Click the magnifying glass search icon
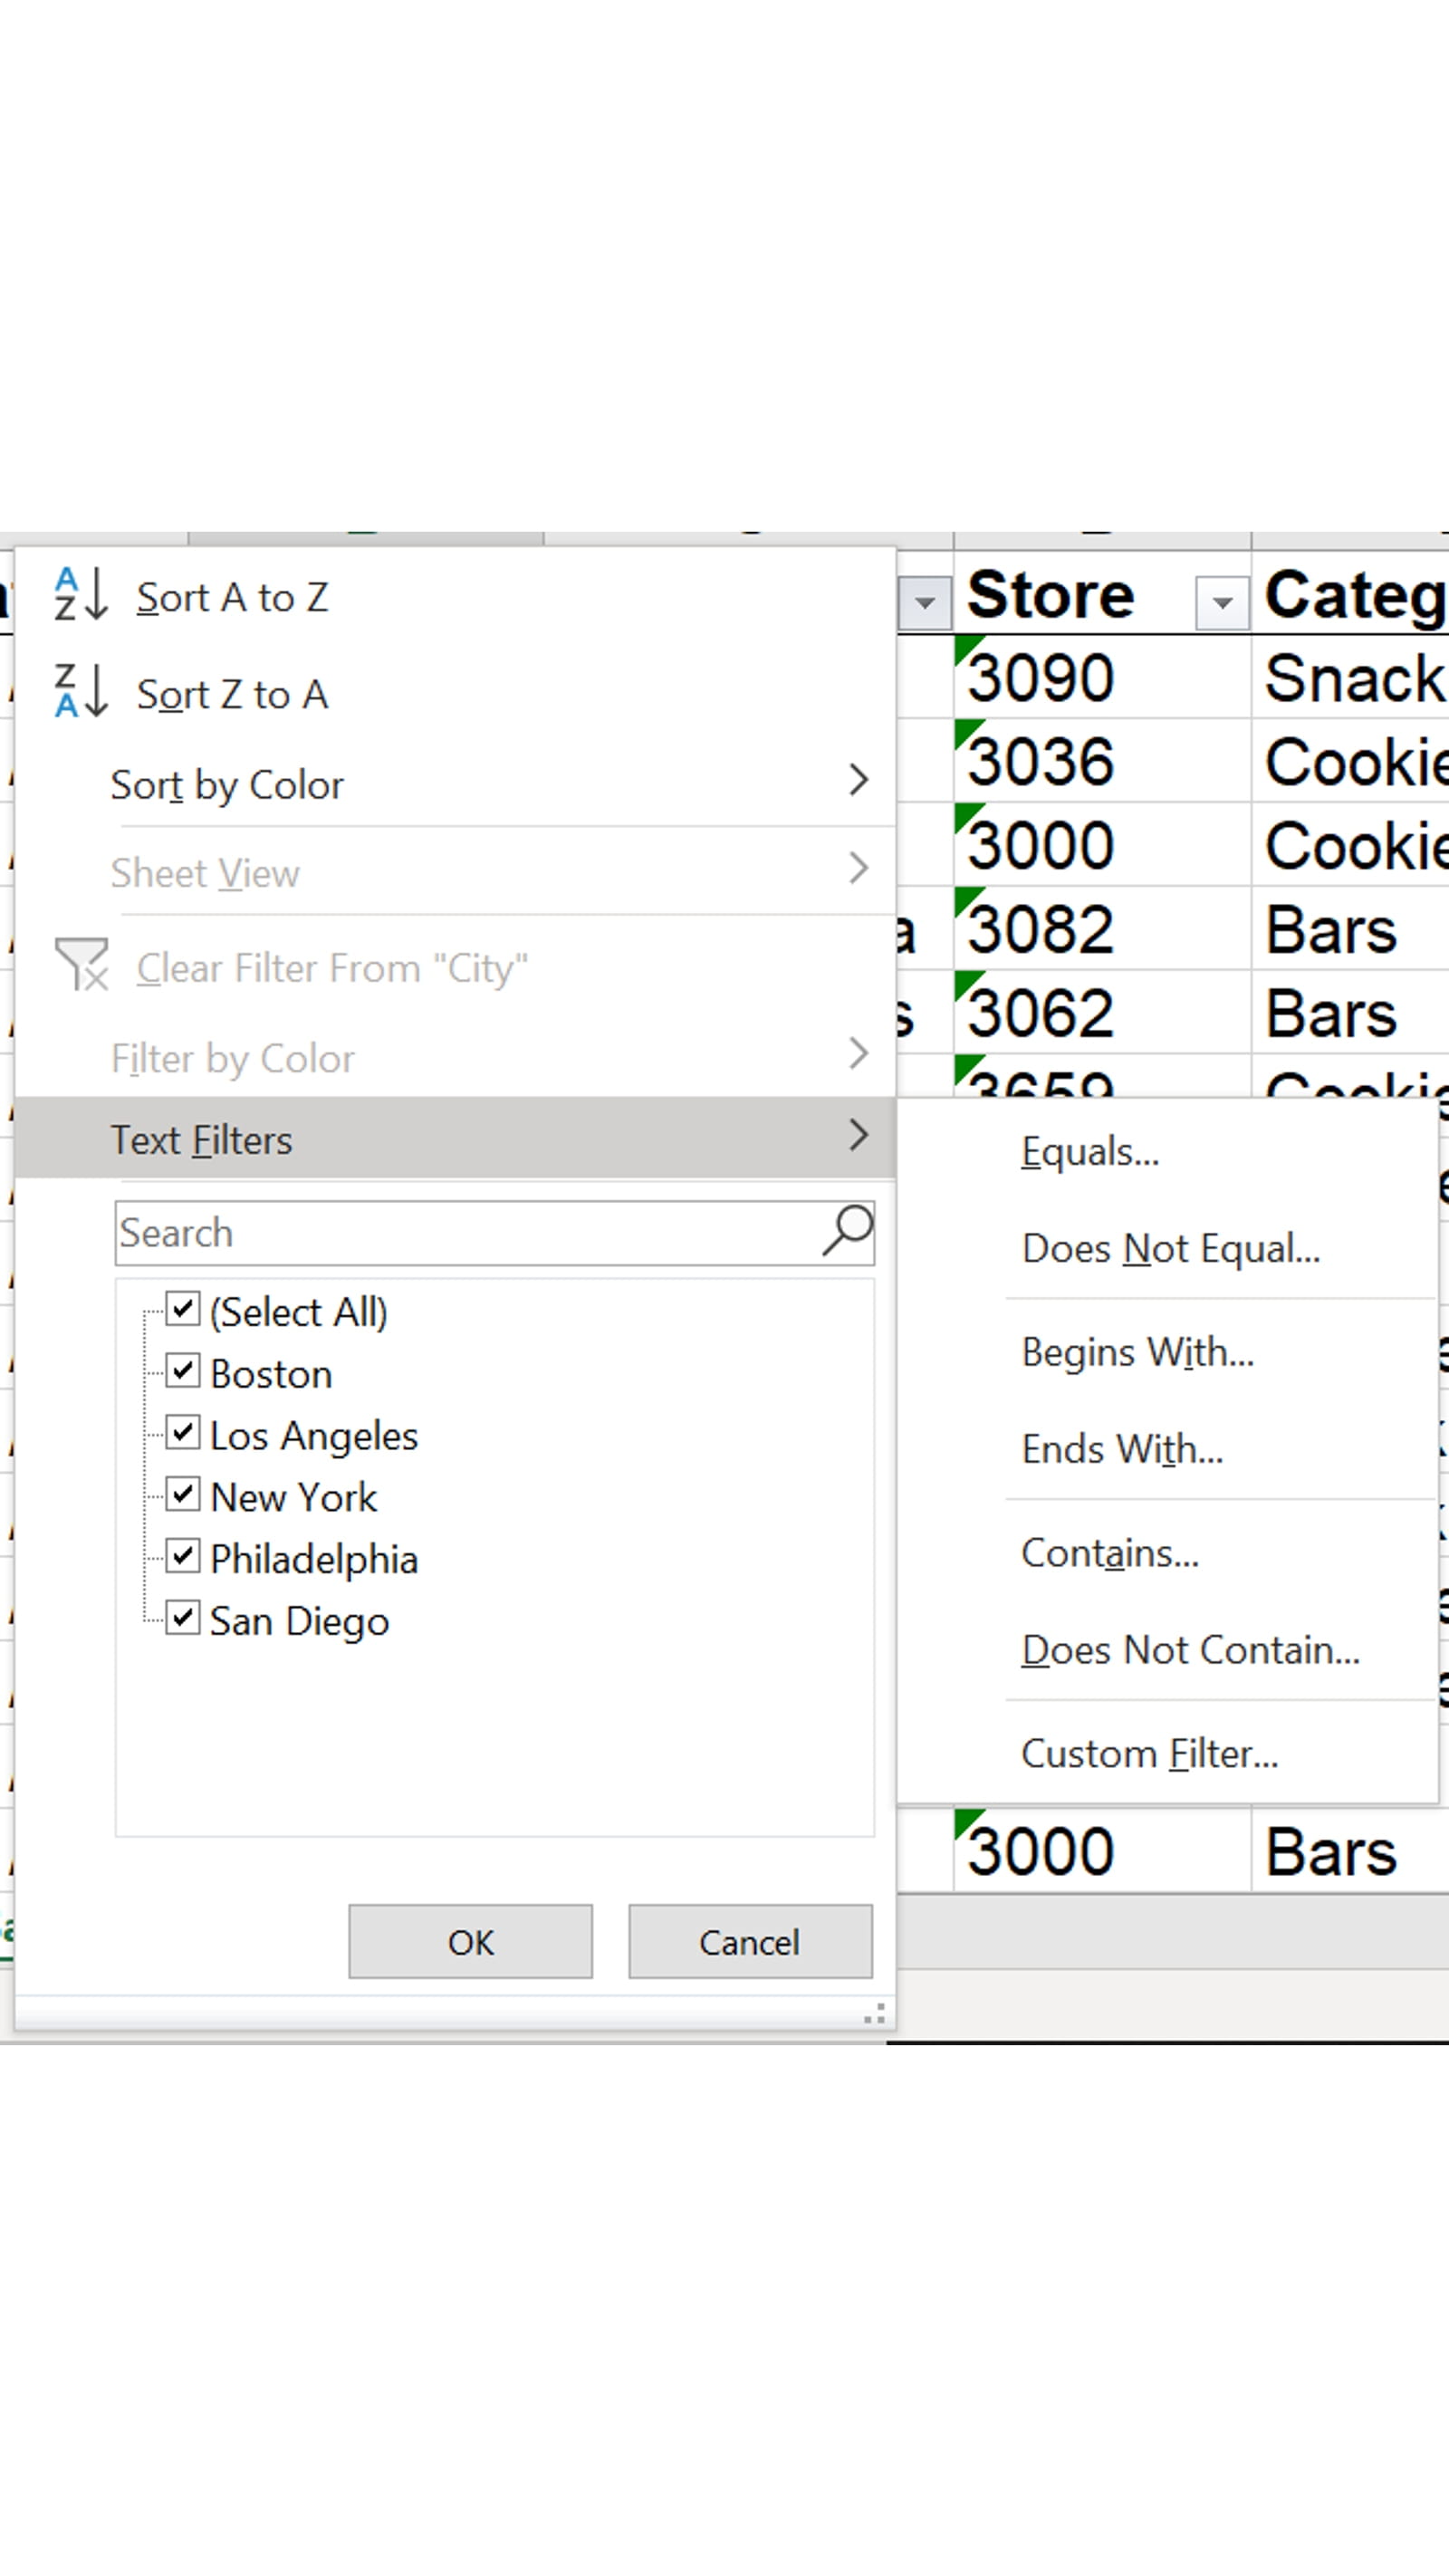The image size is (1449, 2576). point(847,1231)
